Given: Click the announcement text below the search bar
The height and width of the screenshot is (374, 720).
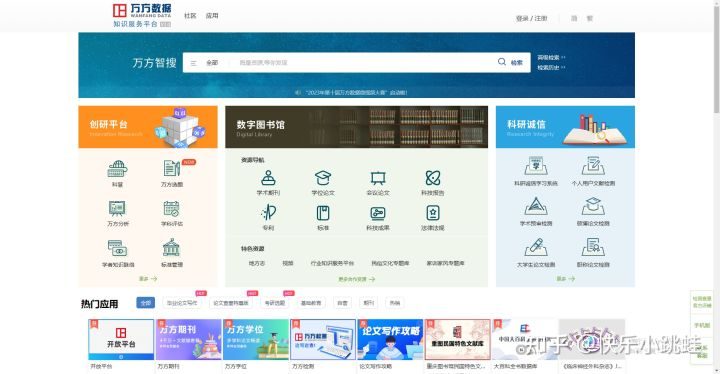Looking at the screenshot, I should (356, 92).
